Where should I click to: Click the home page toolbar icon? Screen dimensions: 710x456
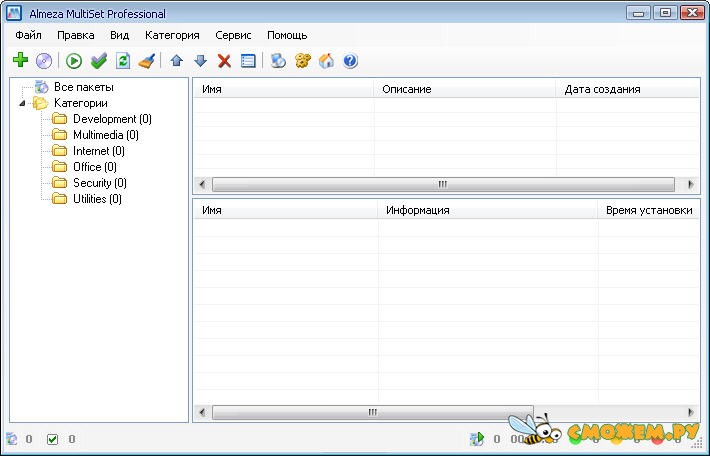[326, 61]
